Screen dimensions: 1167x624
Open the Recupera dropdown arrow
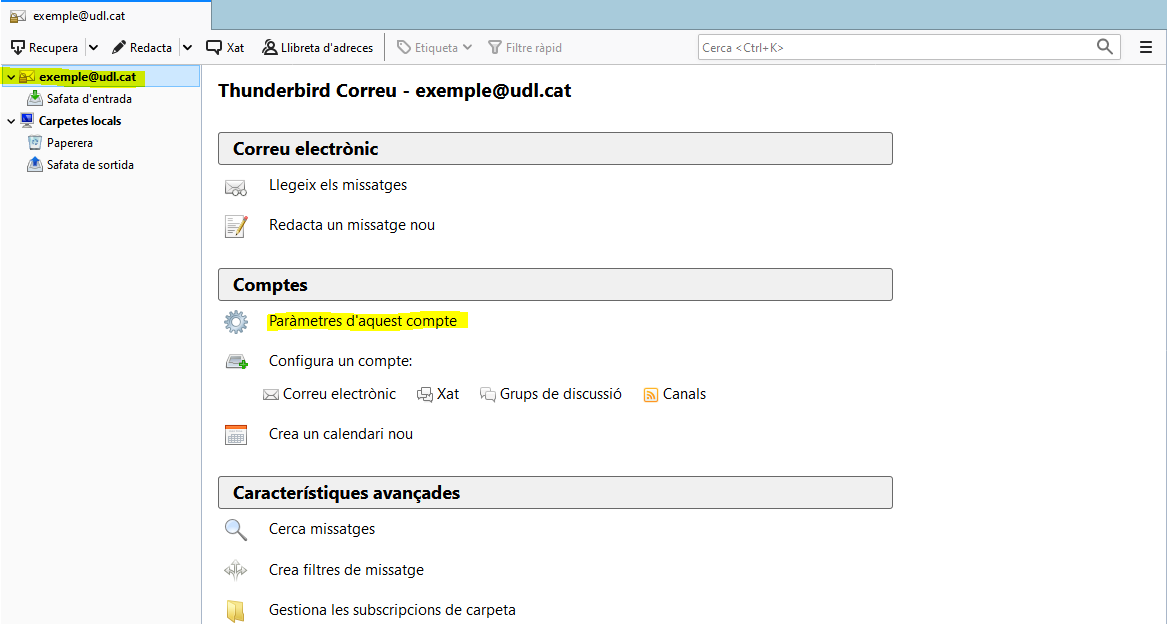point(93,48)
